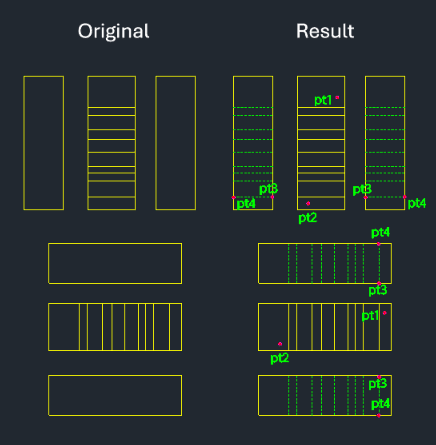This screenshot has height=445, width=436.
Task: Click the empty wide Original rectangle under the tall ones
Action: coord(115,263)
